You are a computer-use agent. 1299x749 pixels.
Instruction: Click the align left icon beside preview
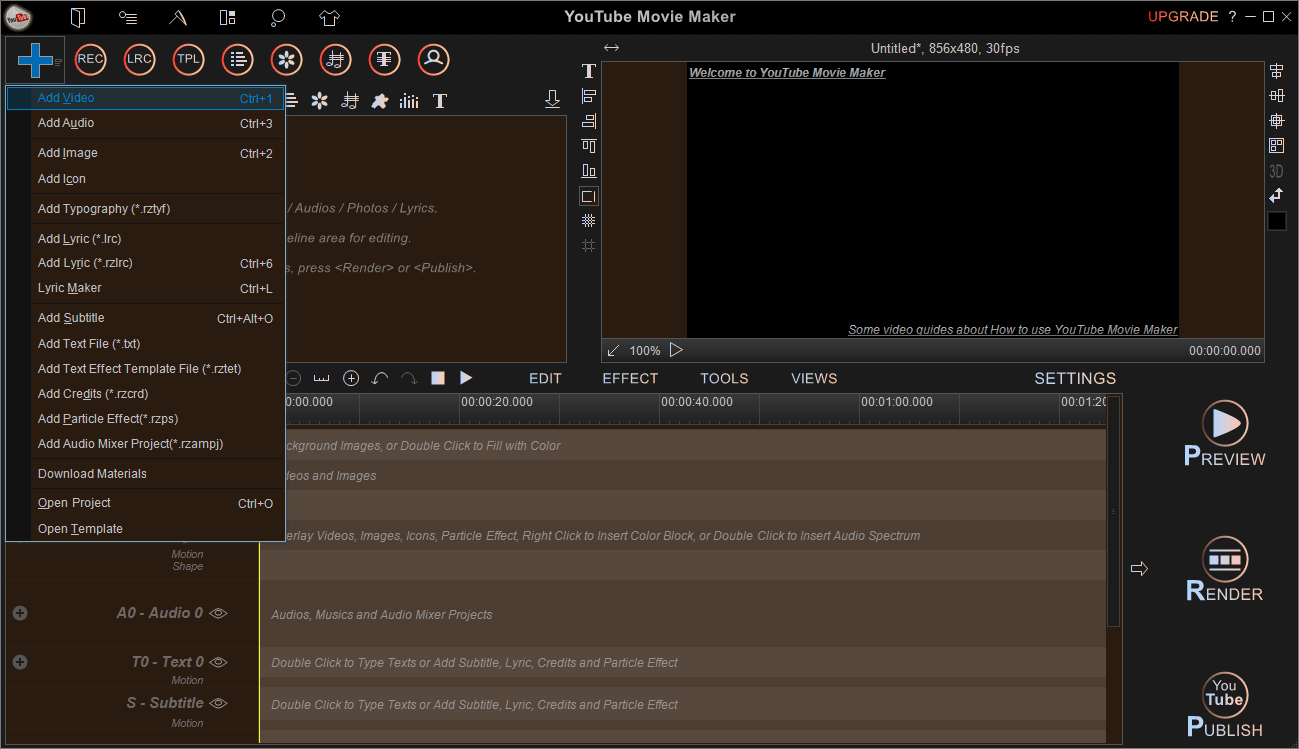pyautogui.click(x=589, y=96)
